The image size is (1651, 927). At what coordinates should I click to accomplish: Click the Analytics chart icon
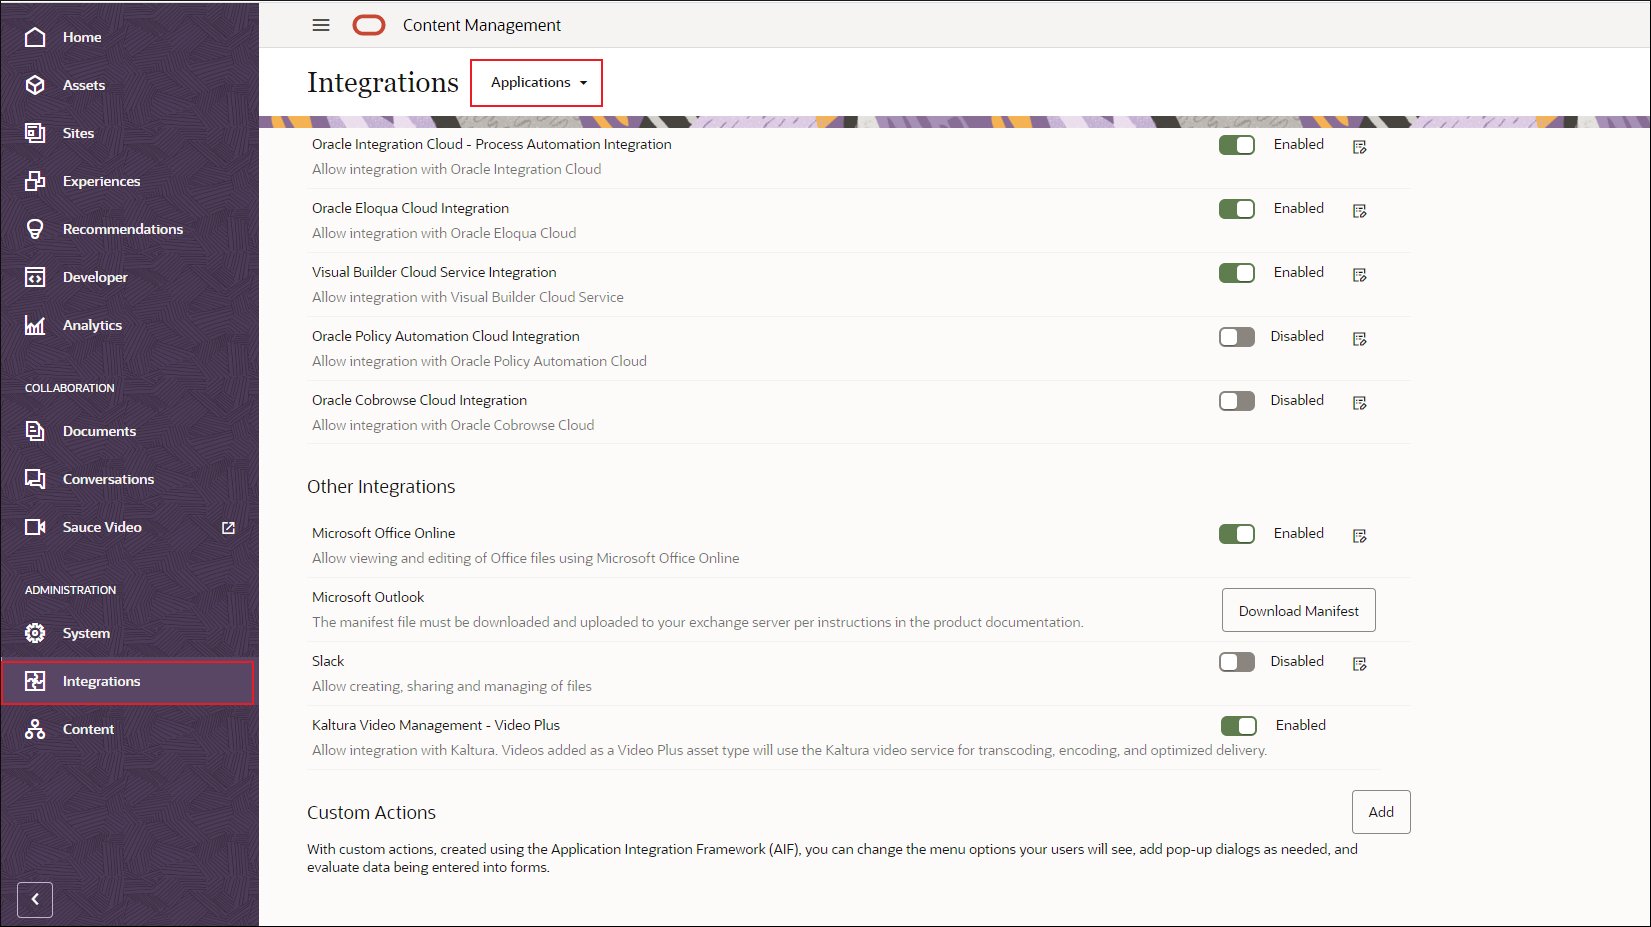(35, 325)
